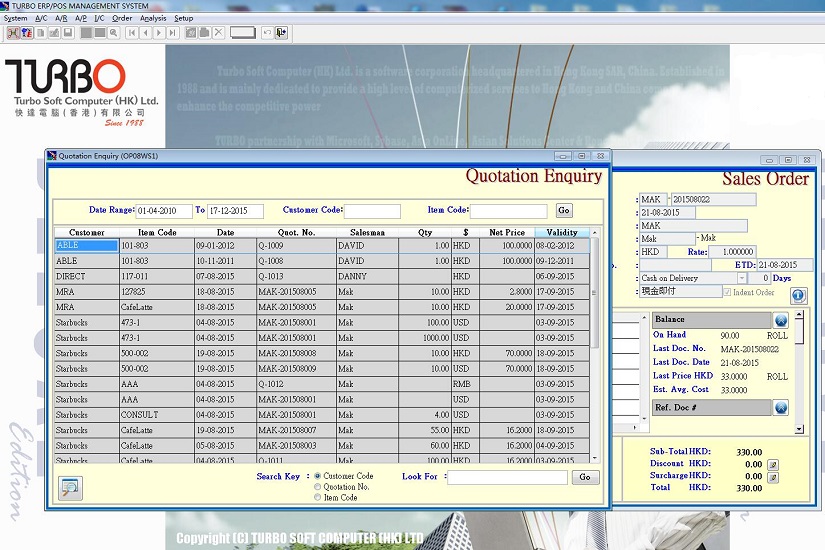Screen dimensions: 825x550
Task: Click the magnifier search toolbar icon
Action: 113,33
